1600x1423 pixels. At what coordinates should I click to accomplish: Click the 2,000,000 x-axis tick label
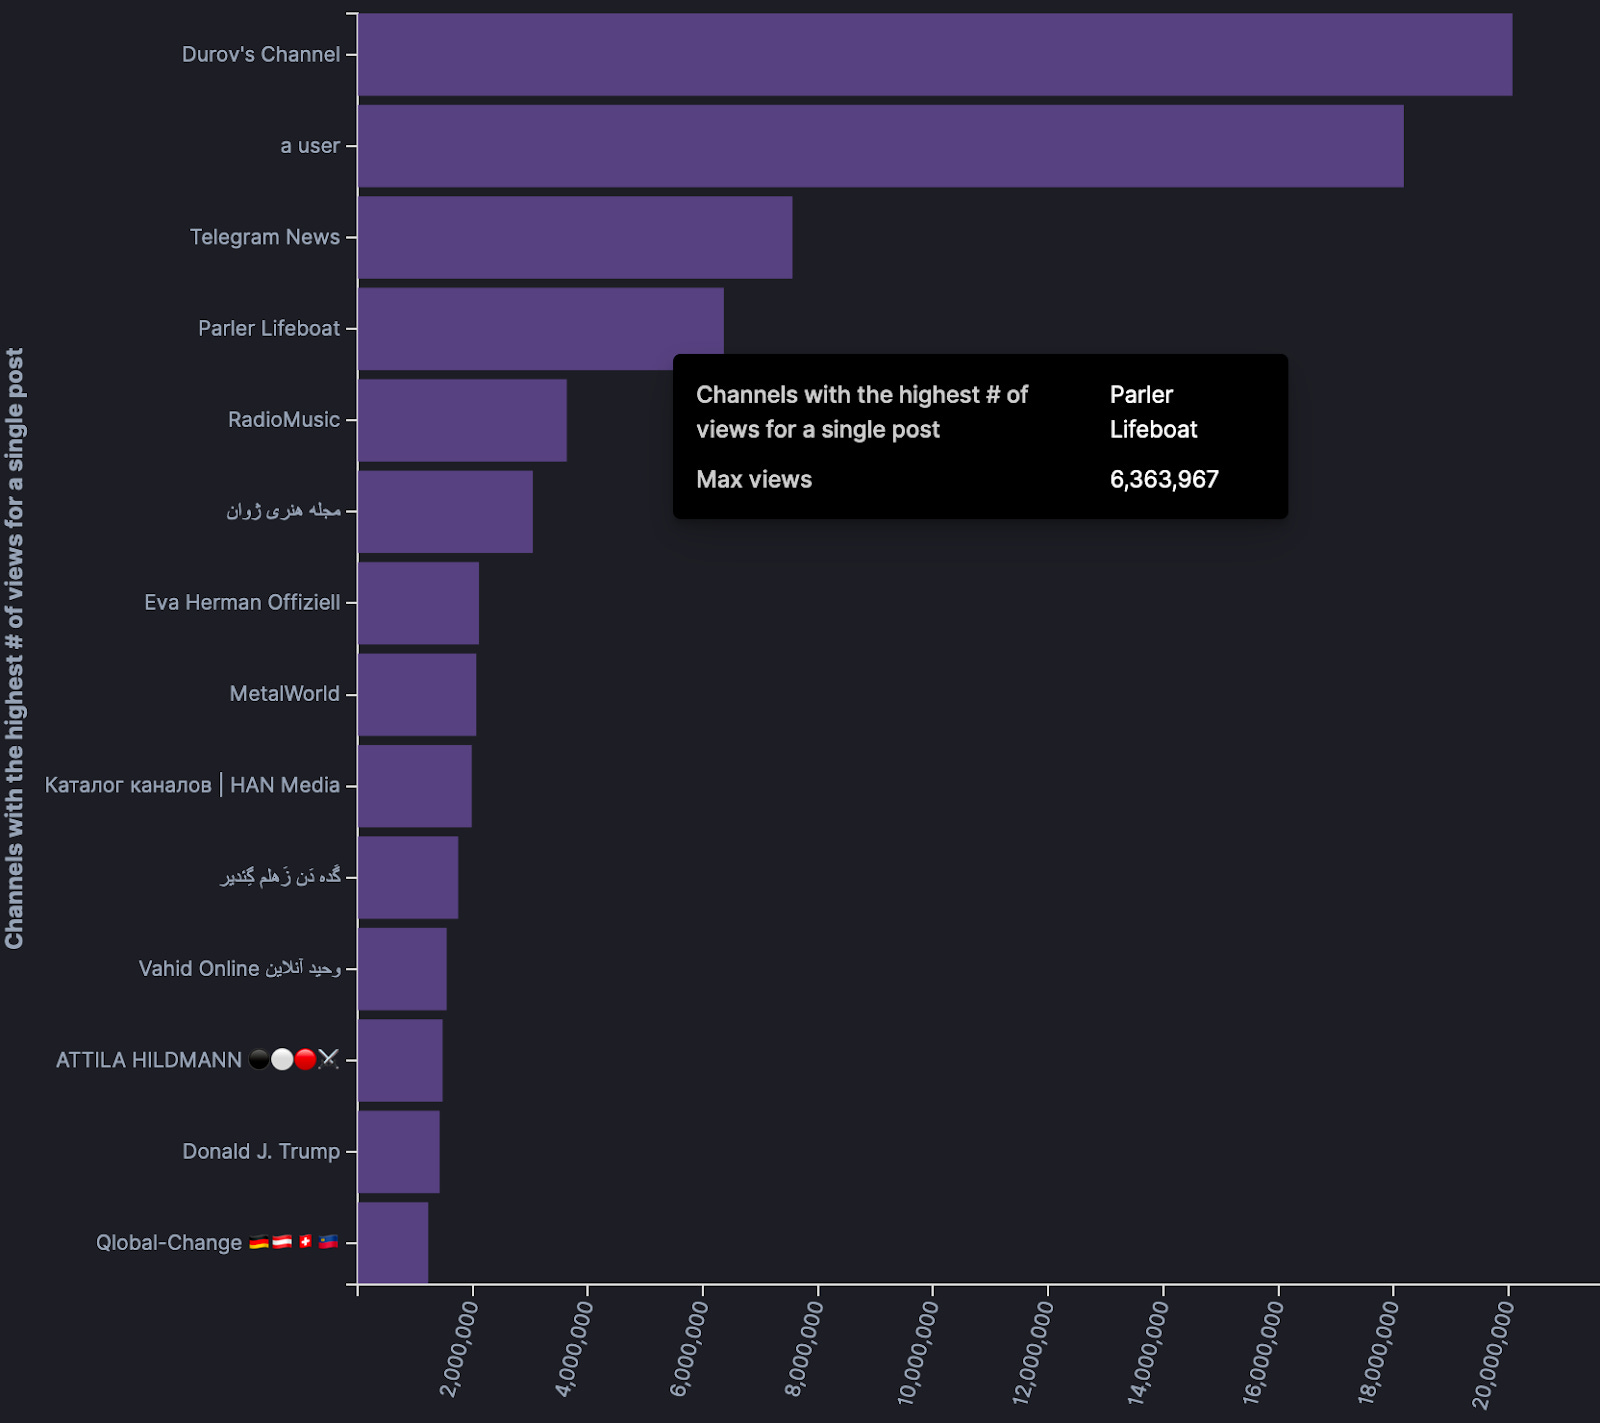[x=459, y=1349]
